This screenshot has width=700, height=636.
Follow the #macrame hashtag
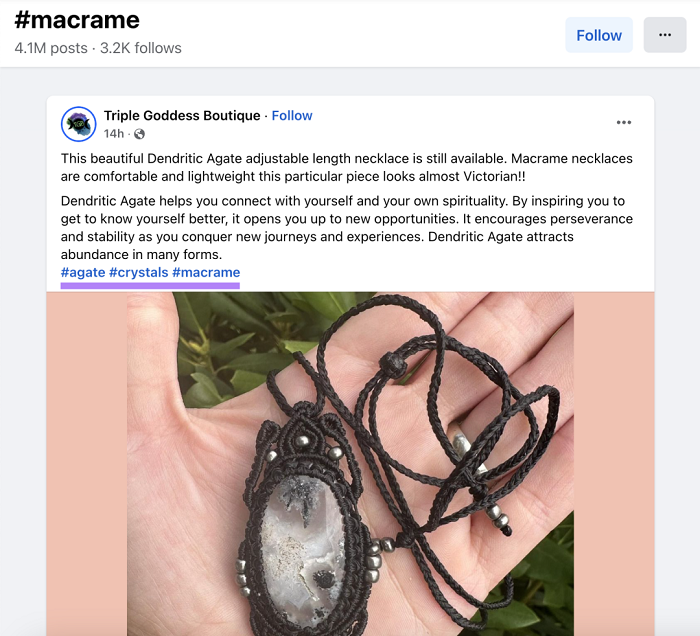(599, 35)
